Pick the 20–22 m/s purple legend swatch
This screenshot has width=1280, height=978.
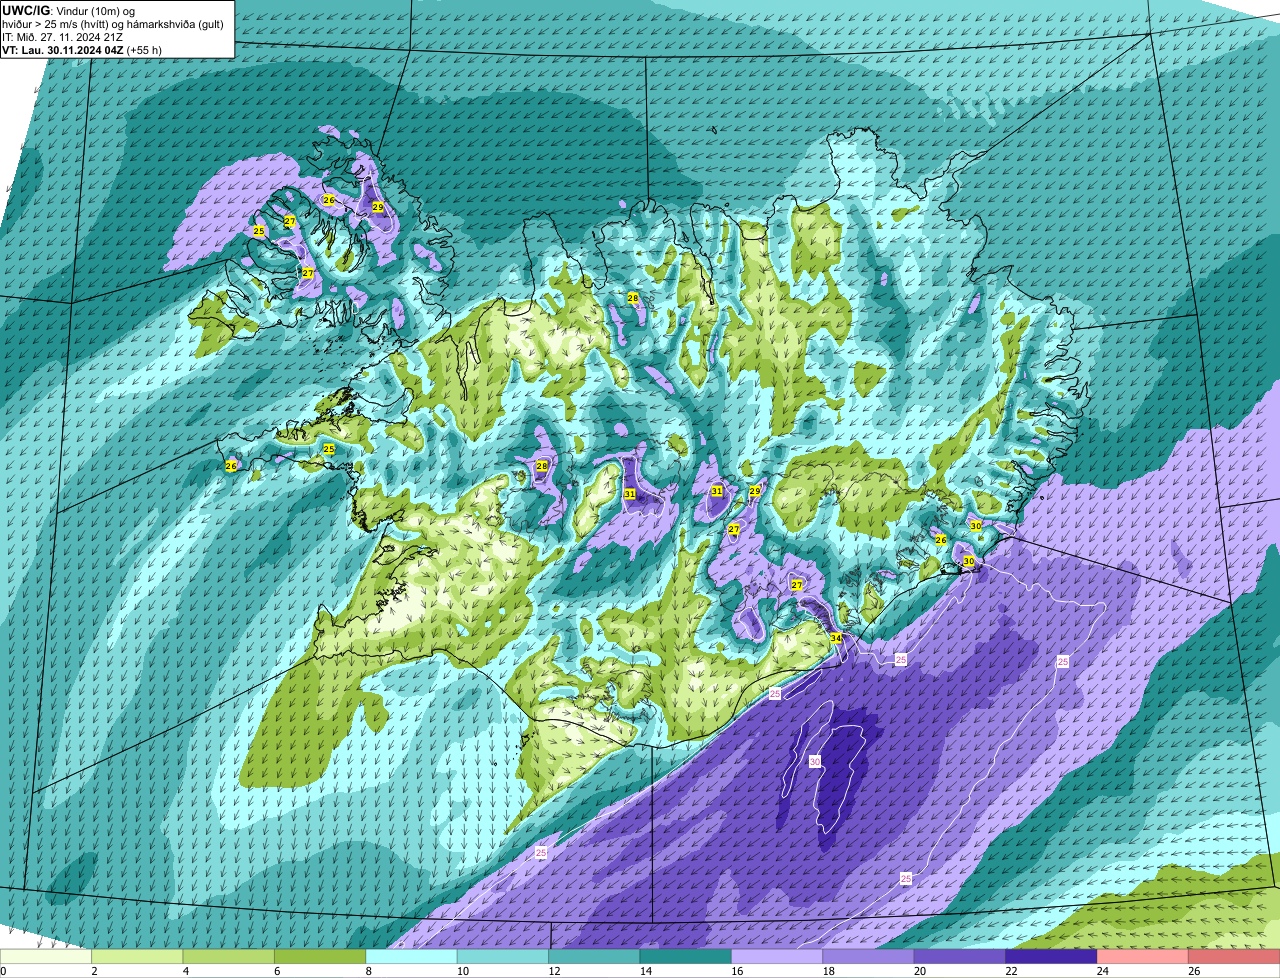[x=961, y=957]
